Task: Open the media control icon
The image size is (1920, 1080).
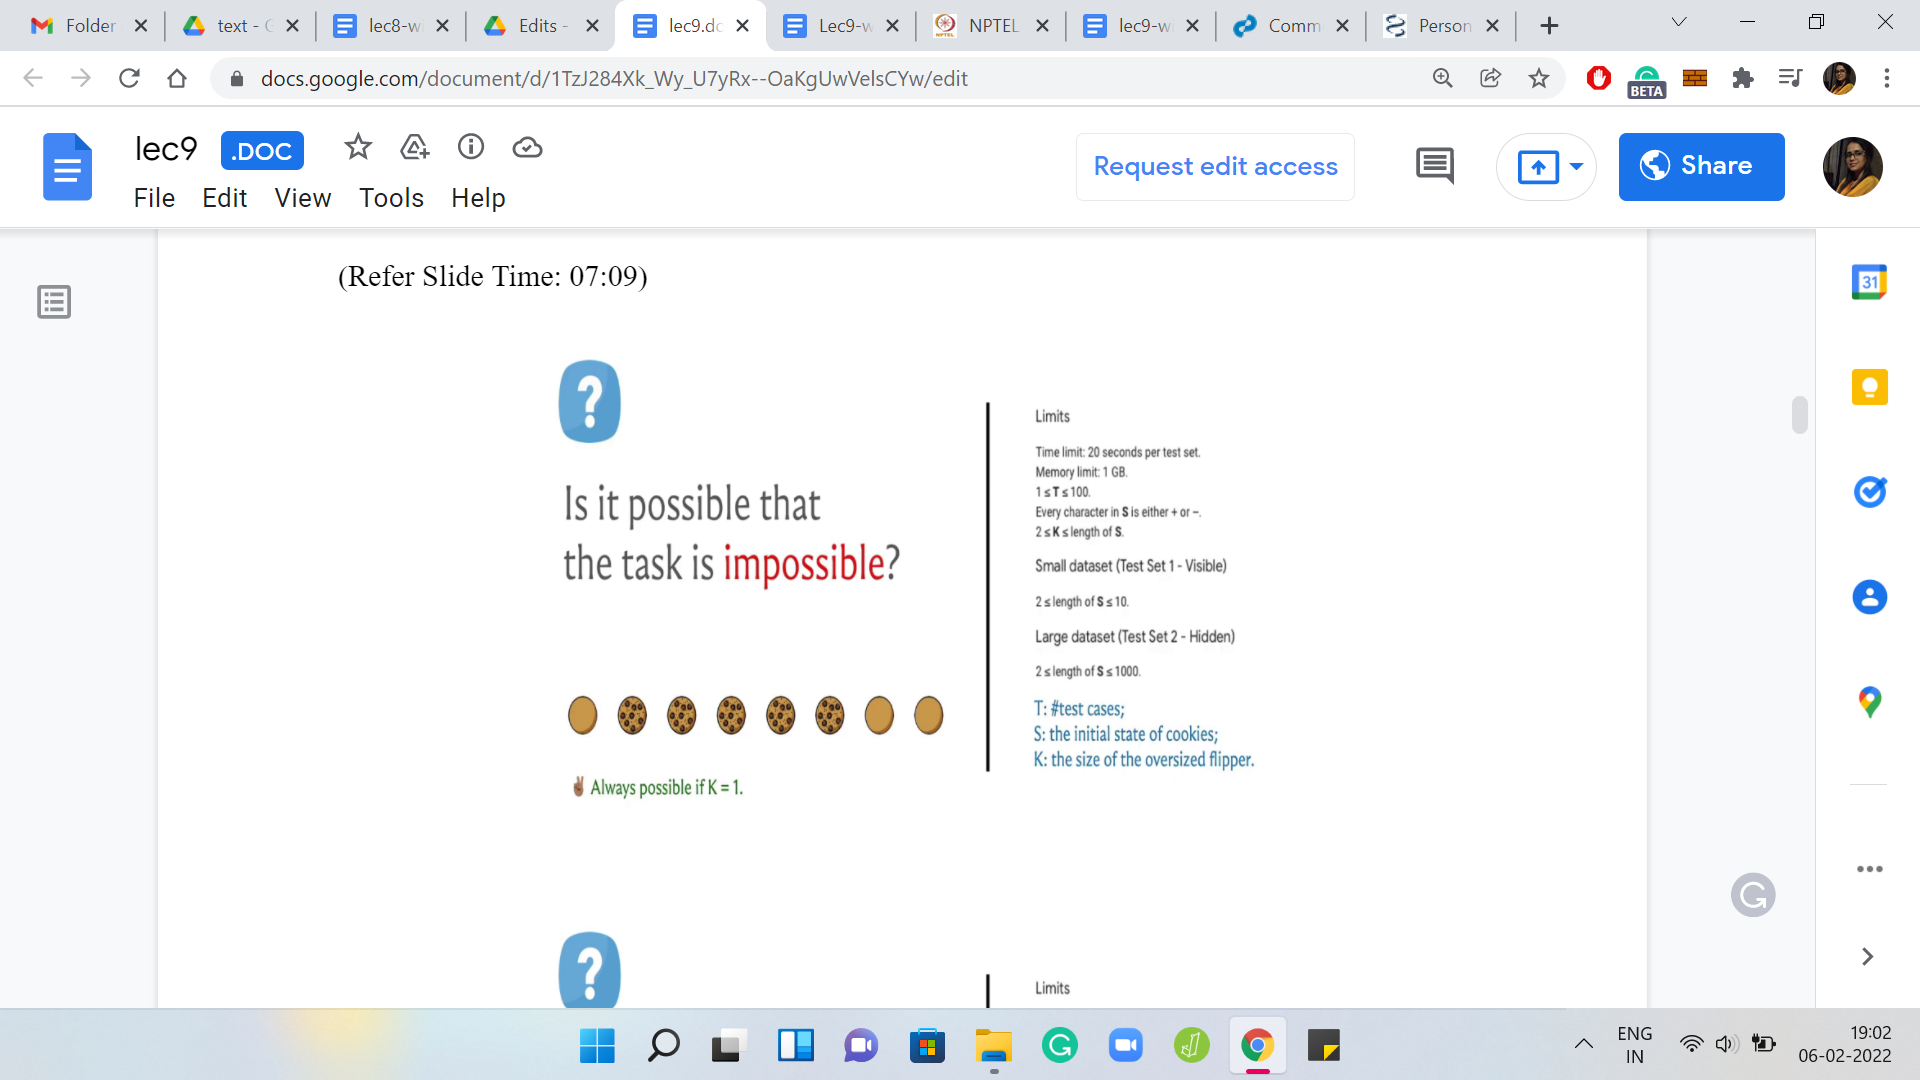Action: 1791,78
